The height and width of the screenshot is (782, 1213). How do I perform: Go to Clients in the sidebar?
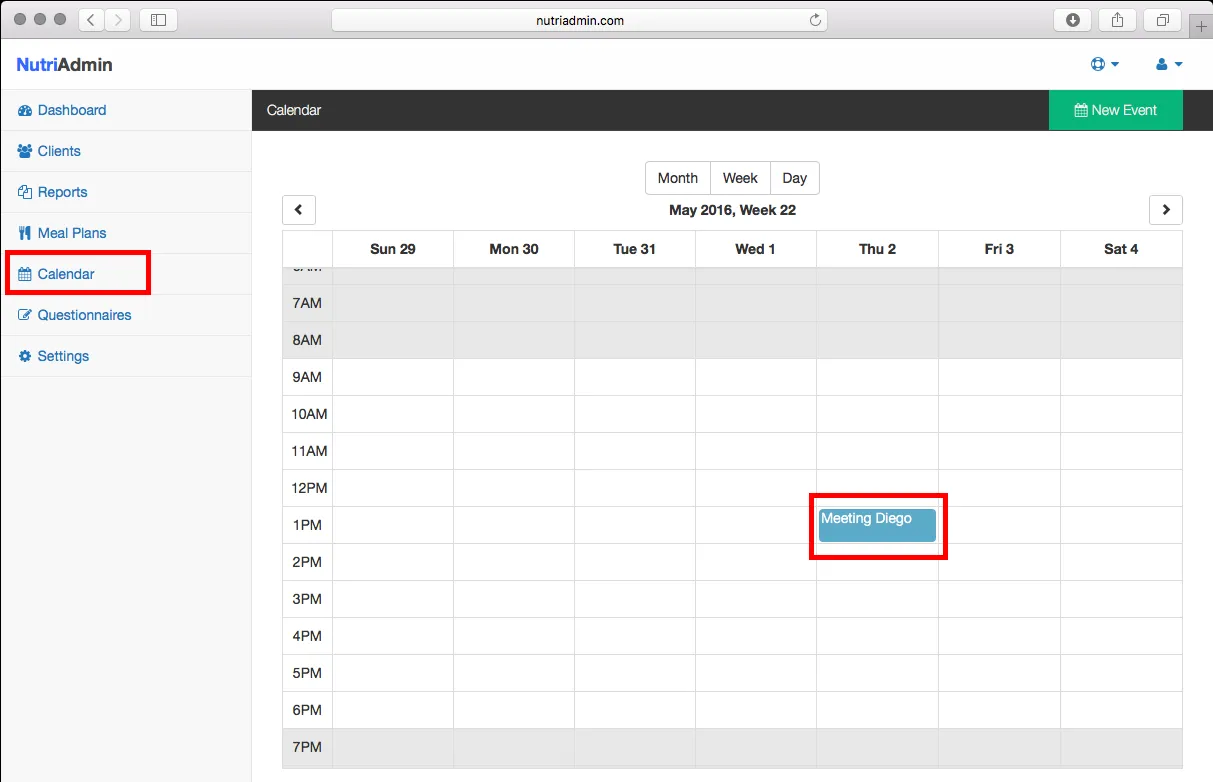tap(59, 151)
